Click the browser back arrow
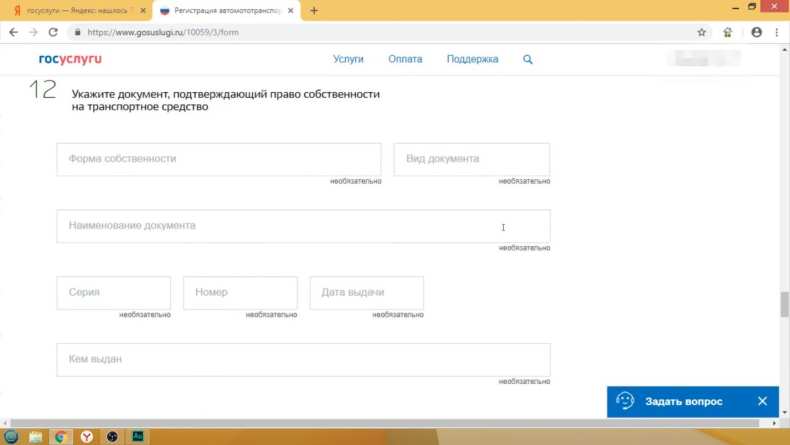 point(12,32)
